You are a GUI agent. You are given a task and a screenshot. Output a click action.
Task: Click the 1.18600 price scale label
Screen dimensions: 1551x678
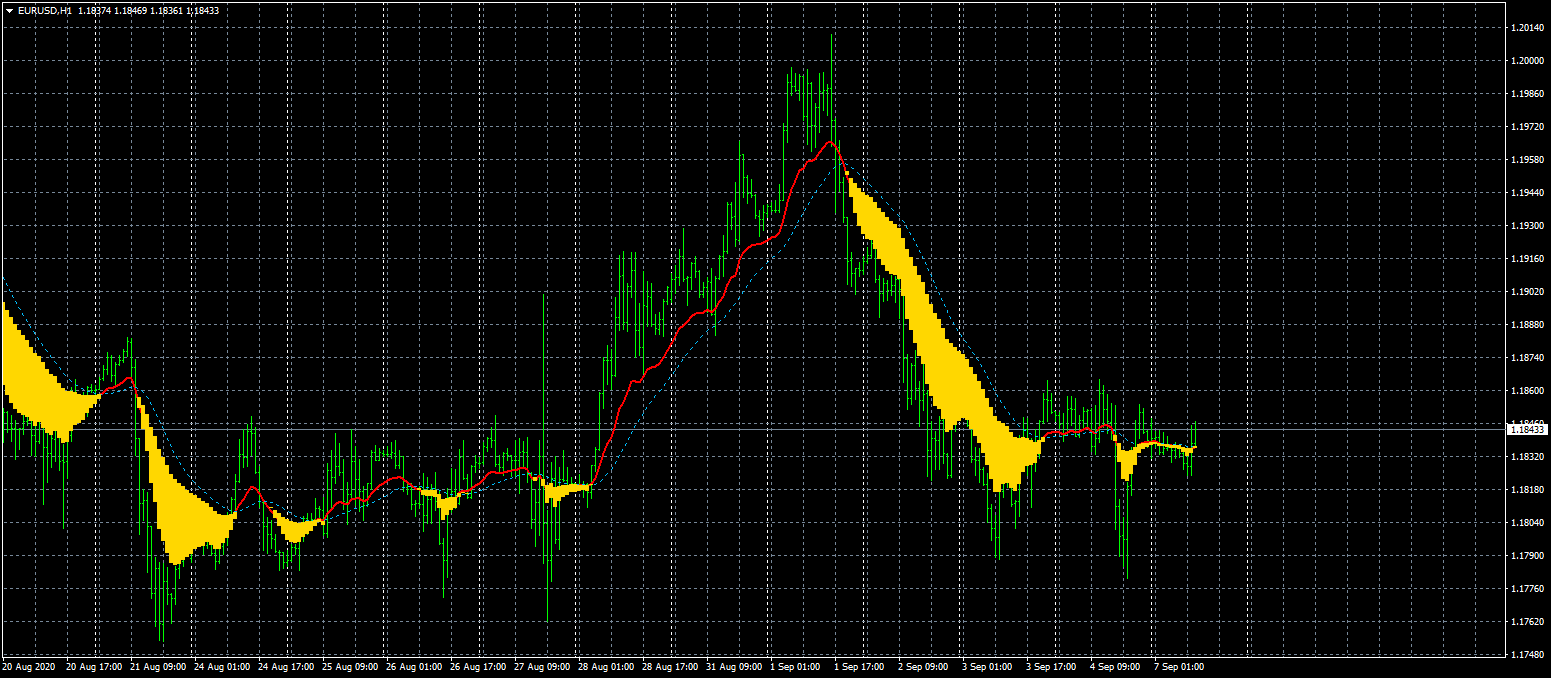1526,391
